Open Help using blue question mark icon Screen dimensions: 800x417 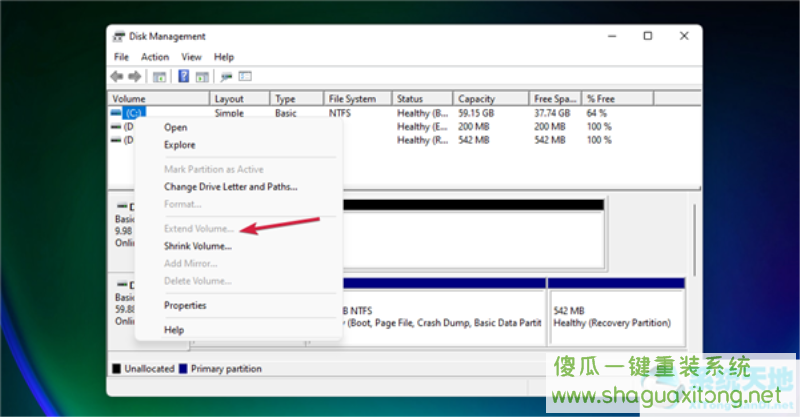[x=184, y=77]
